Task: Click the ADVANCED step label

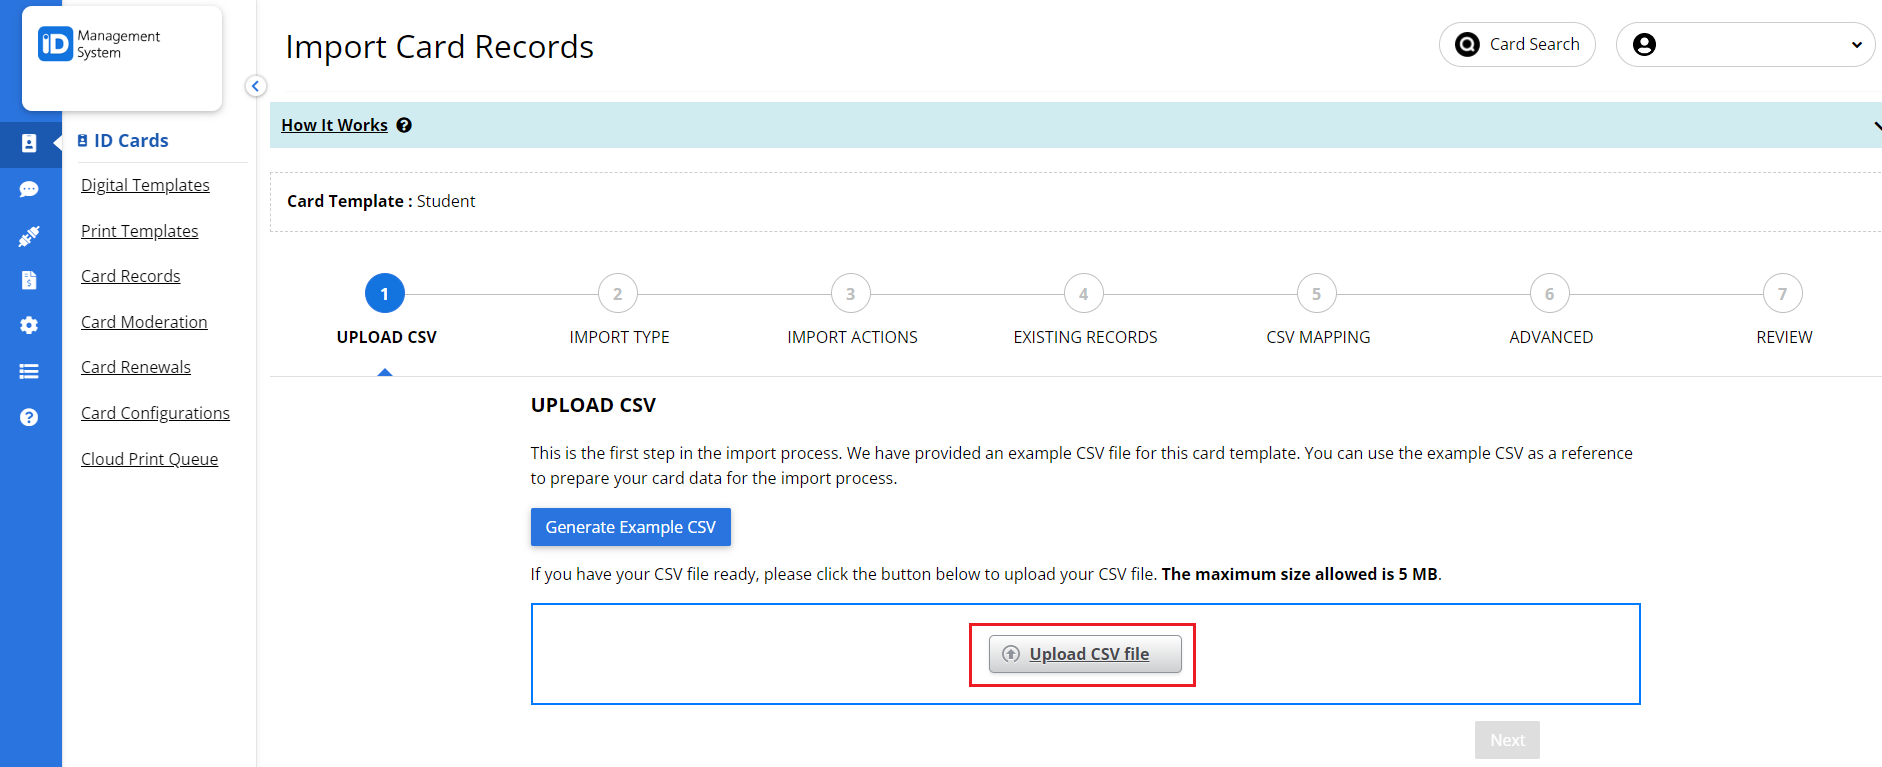Action: click(x=1551, y=337)
